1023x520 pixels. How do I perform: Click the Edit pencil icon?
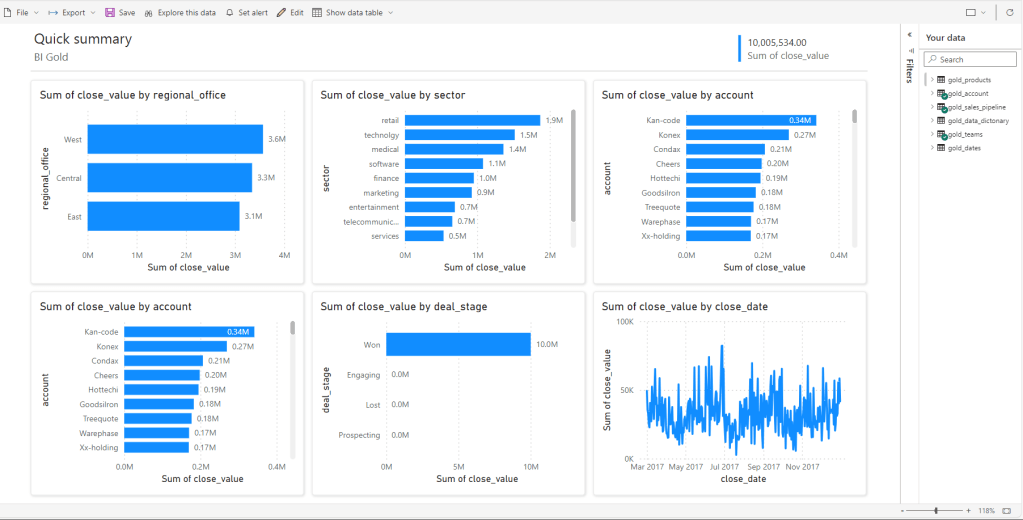point(282,13)
